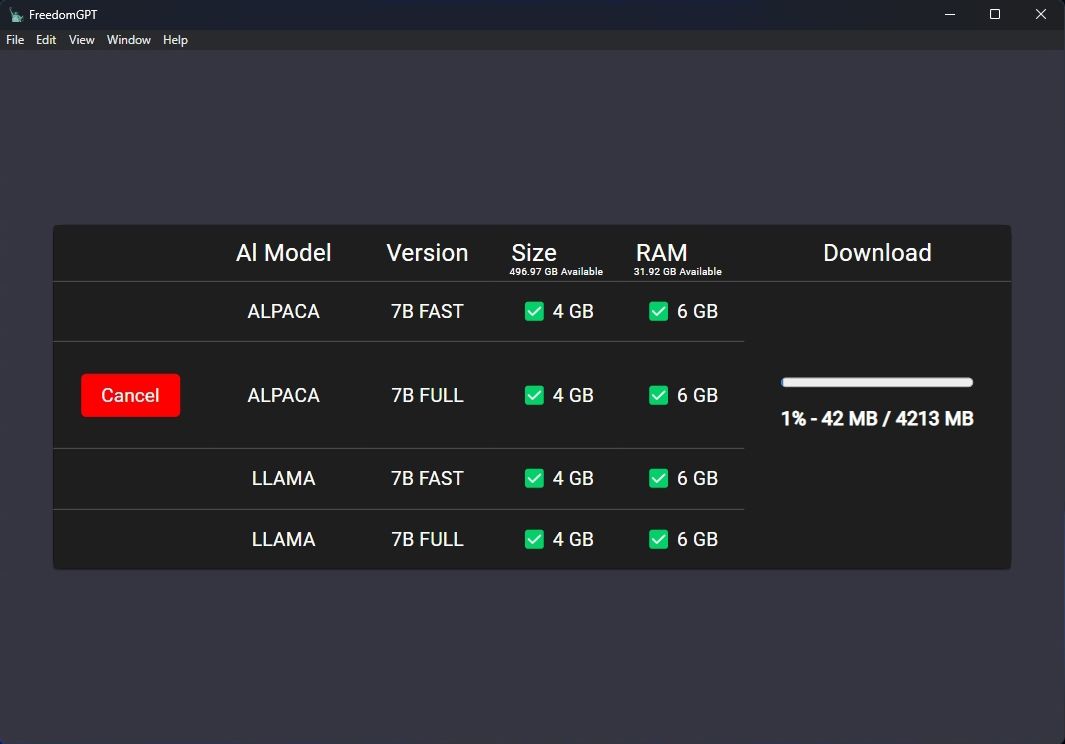This screenshot has height=744, width=1065.
Task: Open the Edit menu
Action: pyautogui.click(x=45, y=40)
